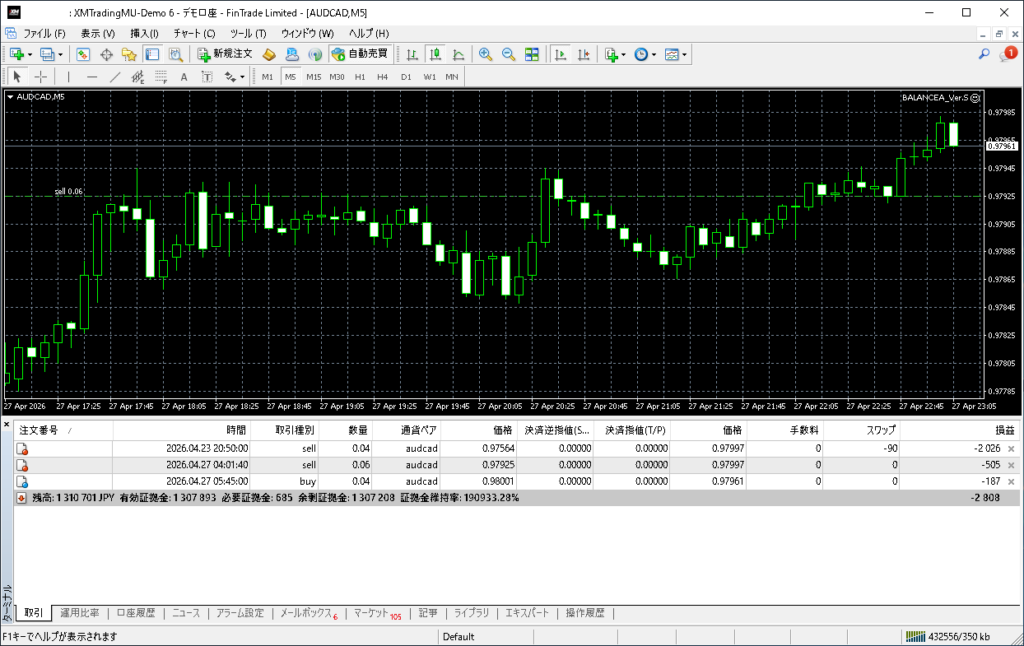Open the tile windows icon
This screenshot has height=646, width=1024.
(x=532, y=54)
